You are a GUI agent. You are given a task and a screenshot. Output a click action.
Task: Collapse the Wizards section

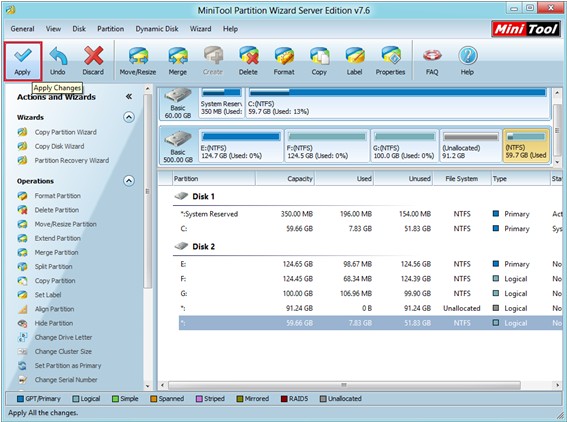click(x=129, y=117)
